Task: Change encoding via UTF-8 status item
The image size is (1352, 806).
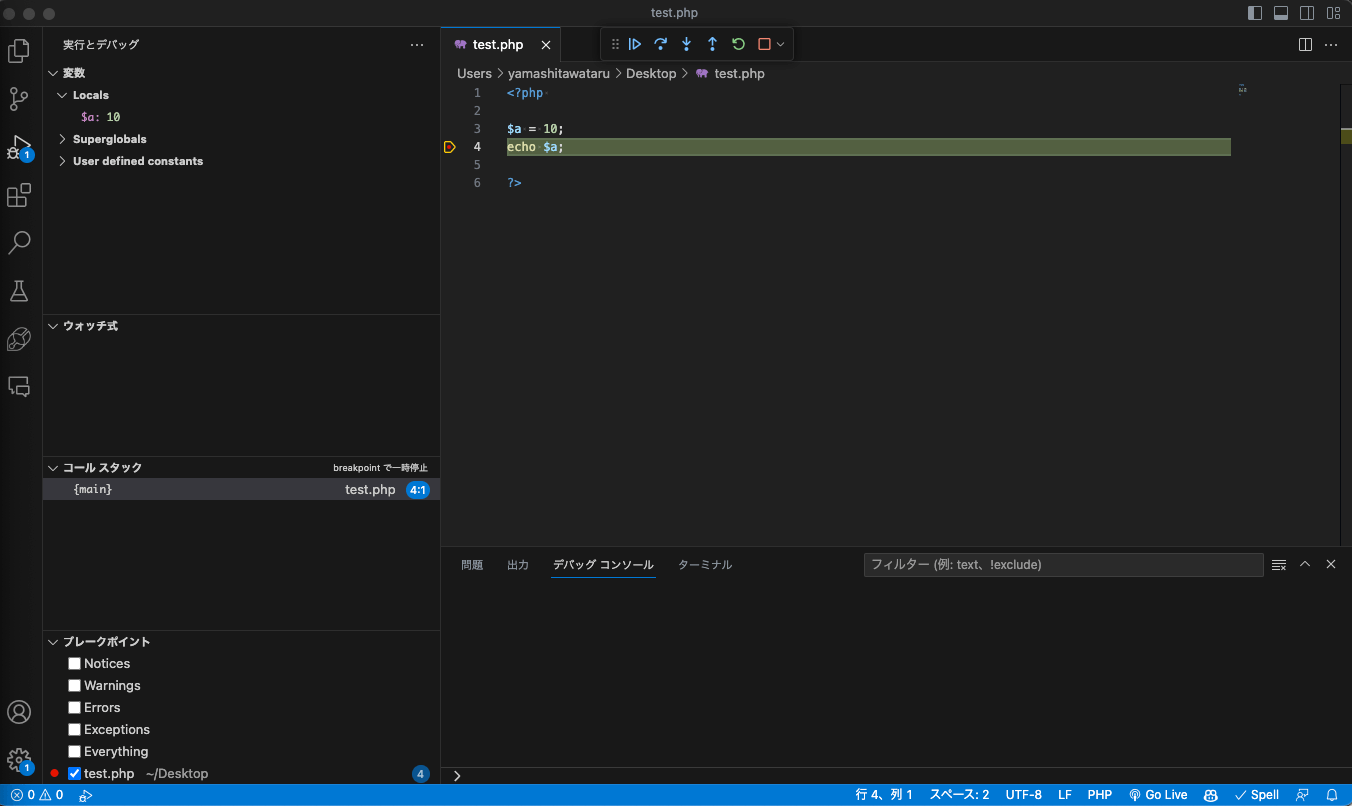Action: tap(1024, 795)
